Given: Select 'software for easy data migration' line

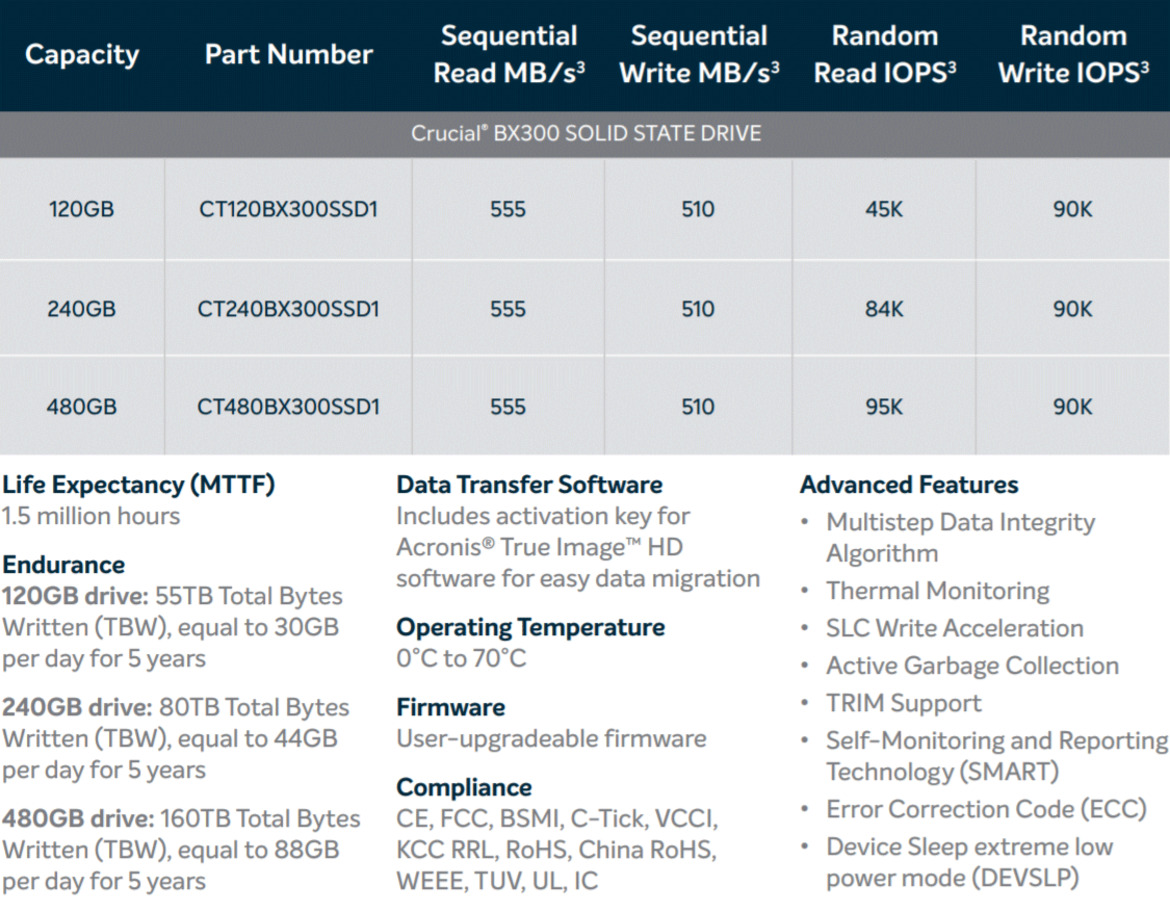Looking at the screenshot, I should [578, 579].
